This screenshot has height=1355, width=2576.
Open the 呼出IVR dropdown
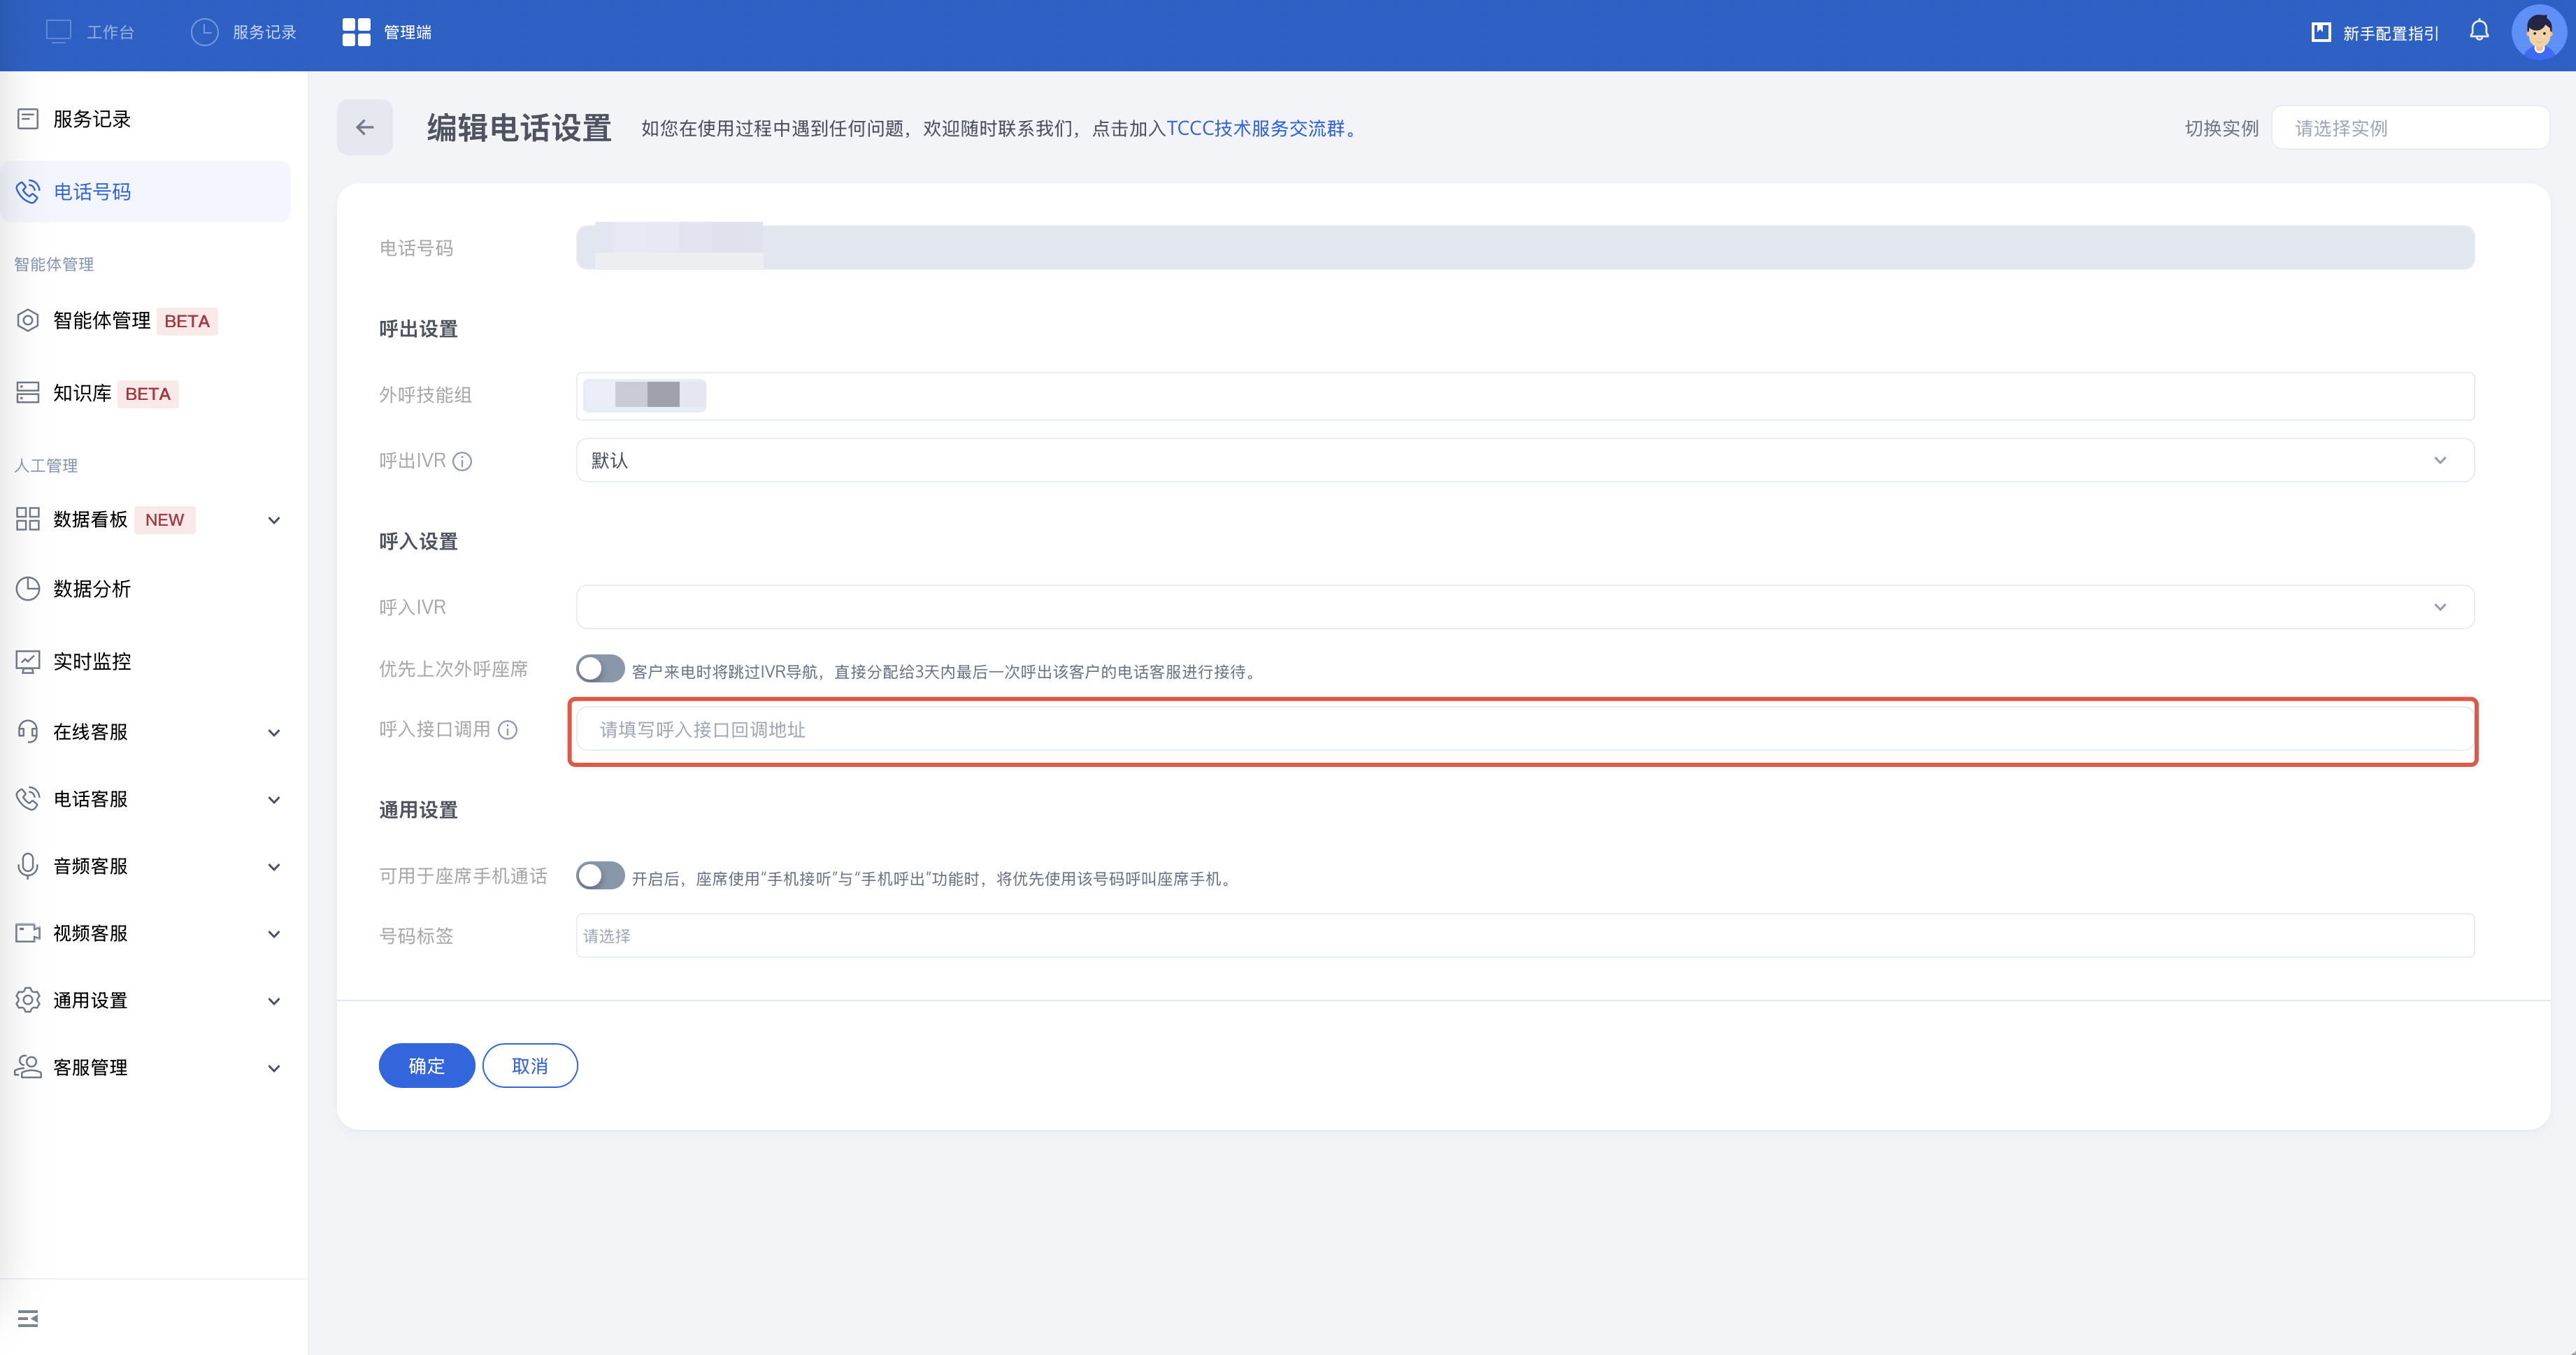pos(1524,460)
